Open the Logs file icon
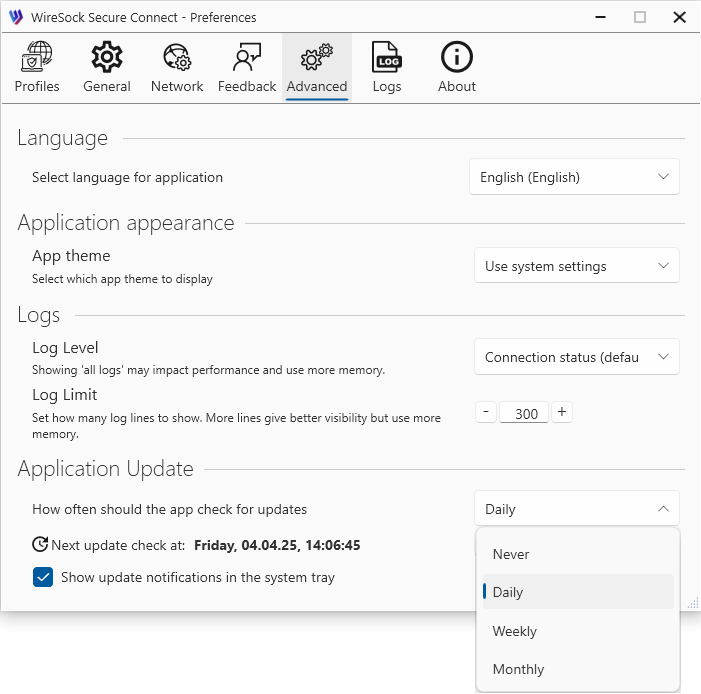The image size is (701, 694). tap(387, 57)
